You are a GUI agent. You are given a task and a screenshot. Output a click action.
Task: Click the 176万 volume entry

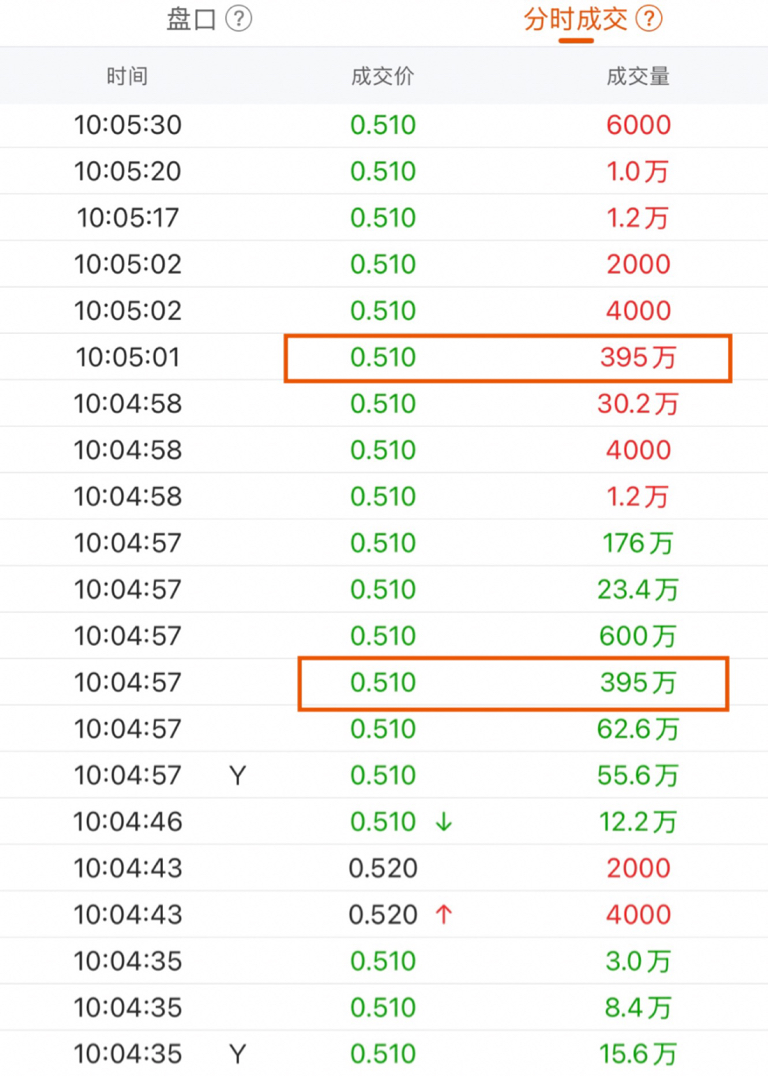tap(637, 543)
